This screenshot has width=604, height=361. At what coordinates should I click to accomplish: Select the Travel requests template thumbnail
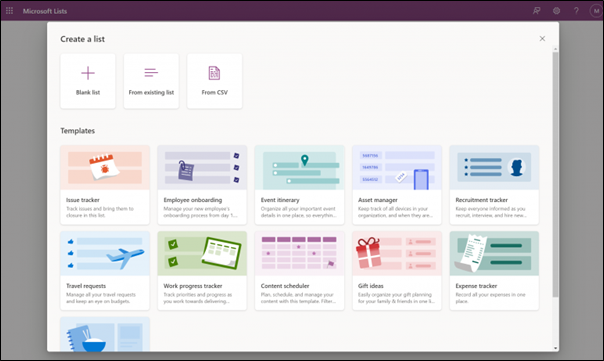click(x=105, y=254)
